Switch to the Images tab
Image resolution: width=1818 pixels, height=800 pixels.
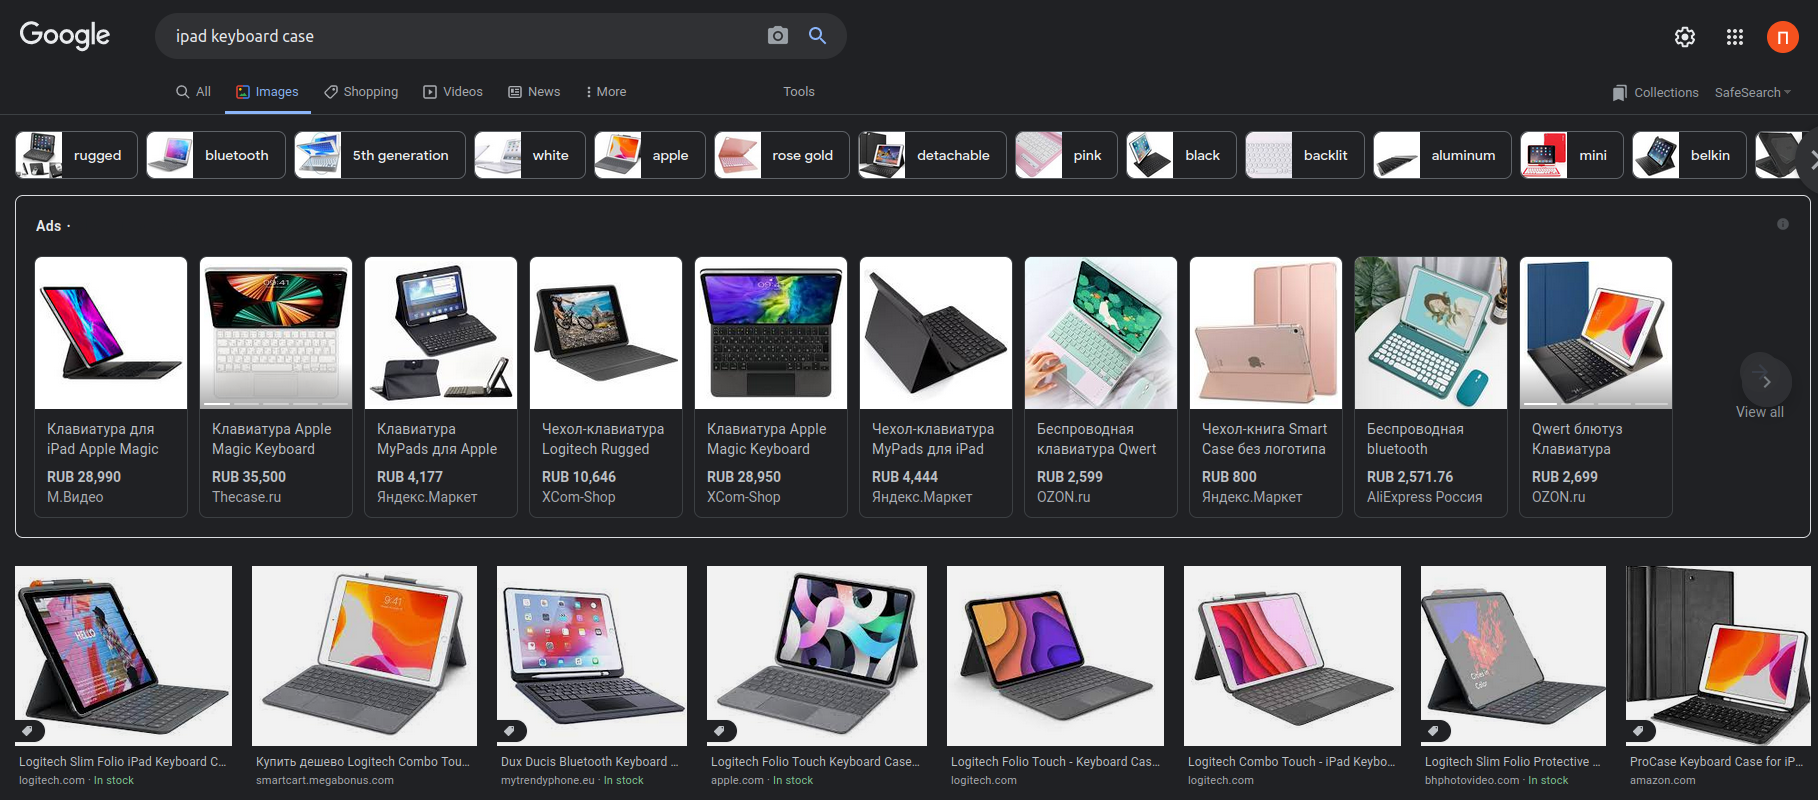click(267, 91)
